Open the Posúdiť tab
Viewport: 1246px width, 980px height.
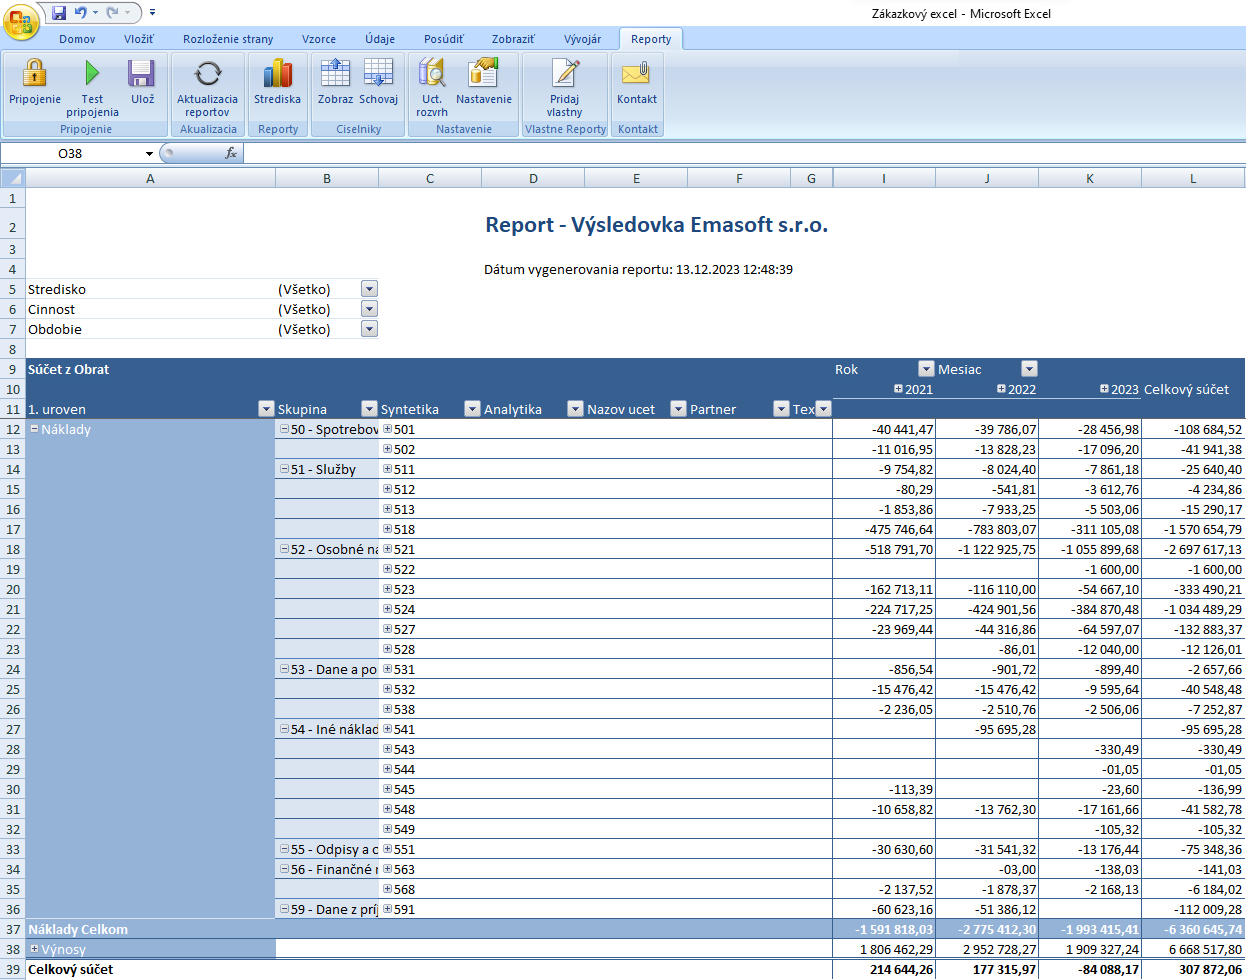click(x=444, y=39)
